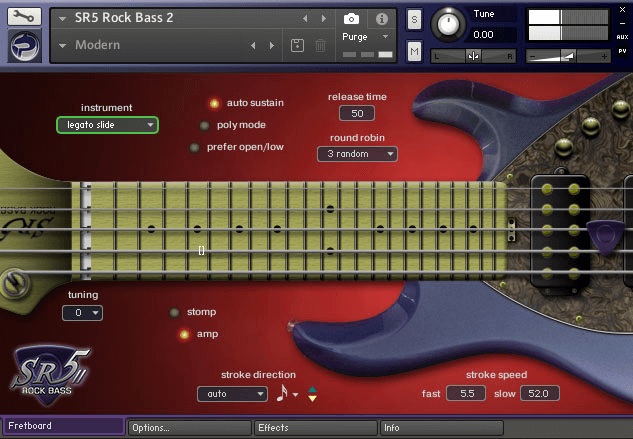This screenshot has width=633, height=439.
Task: Solo the instrument with the S button
Action: click(414, 20)
